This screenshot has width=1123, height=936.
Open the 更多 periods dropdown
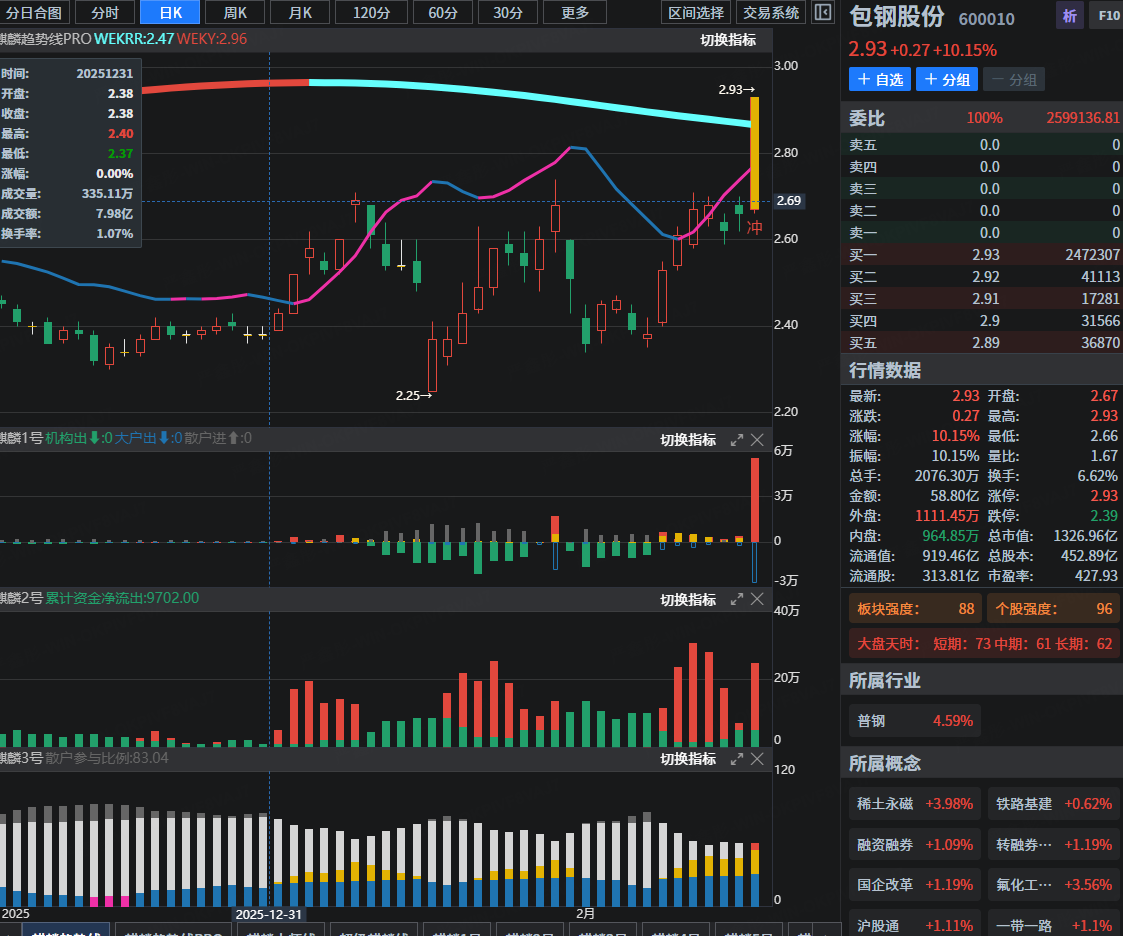pos(575,13)
